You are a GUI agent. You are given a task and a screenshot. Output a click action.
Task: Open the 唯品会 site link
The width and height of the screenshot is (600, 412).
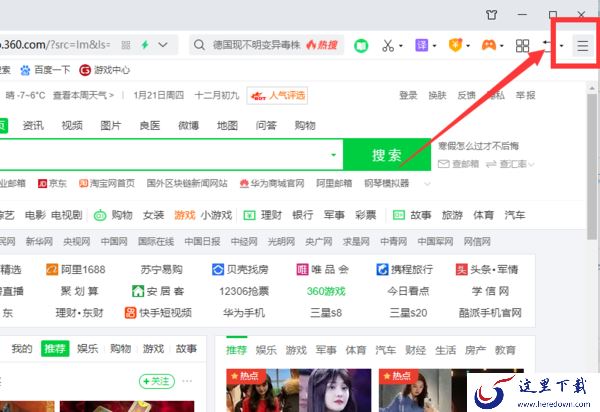click(x=323, y=270)
